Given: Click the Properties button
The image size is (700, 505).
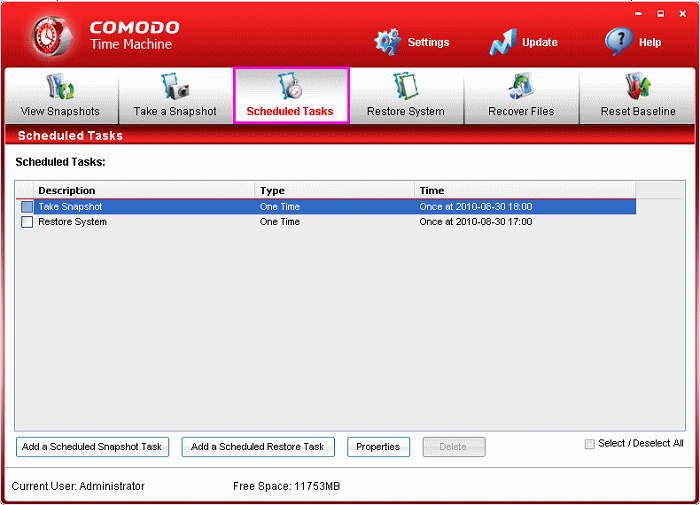Looking at the screenshot, I should pos(378,447).
